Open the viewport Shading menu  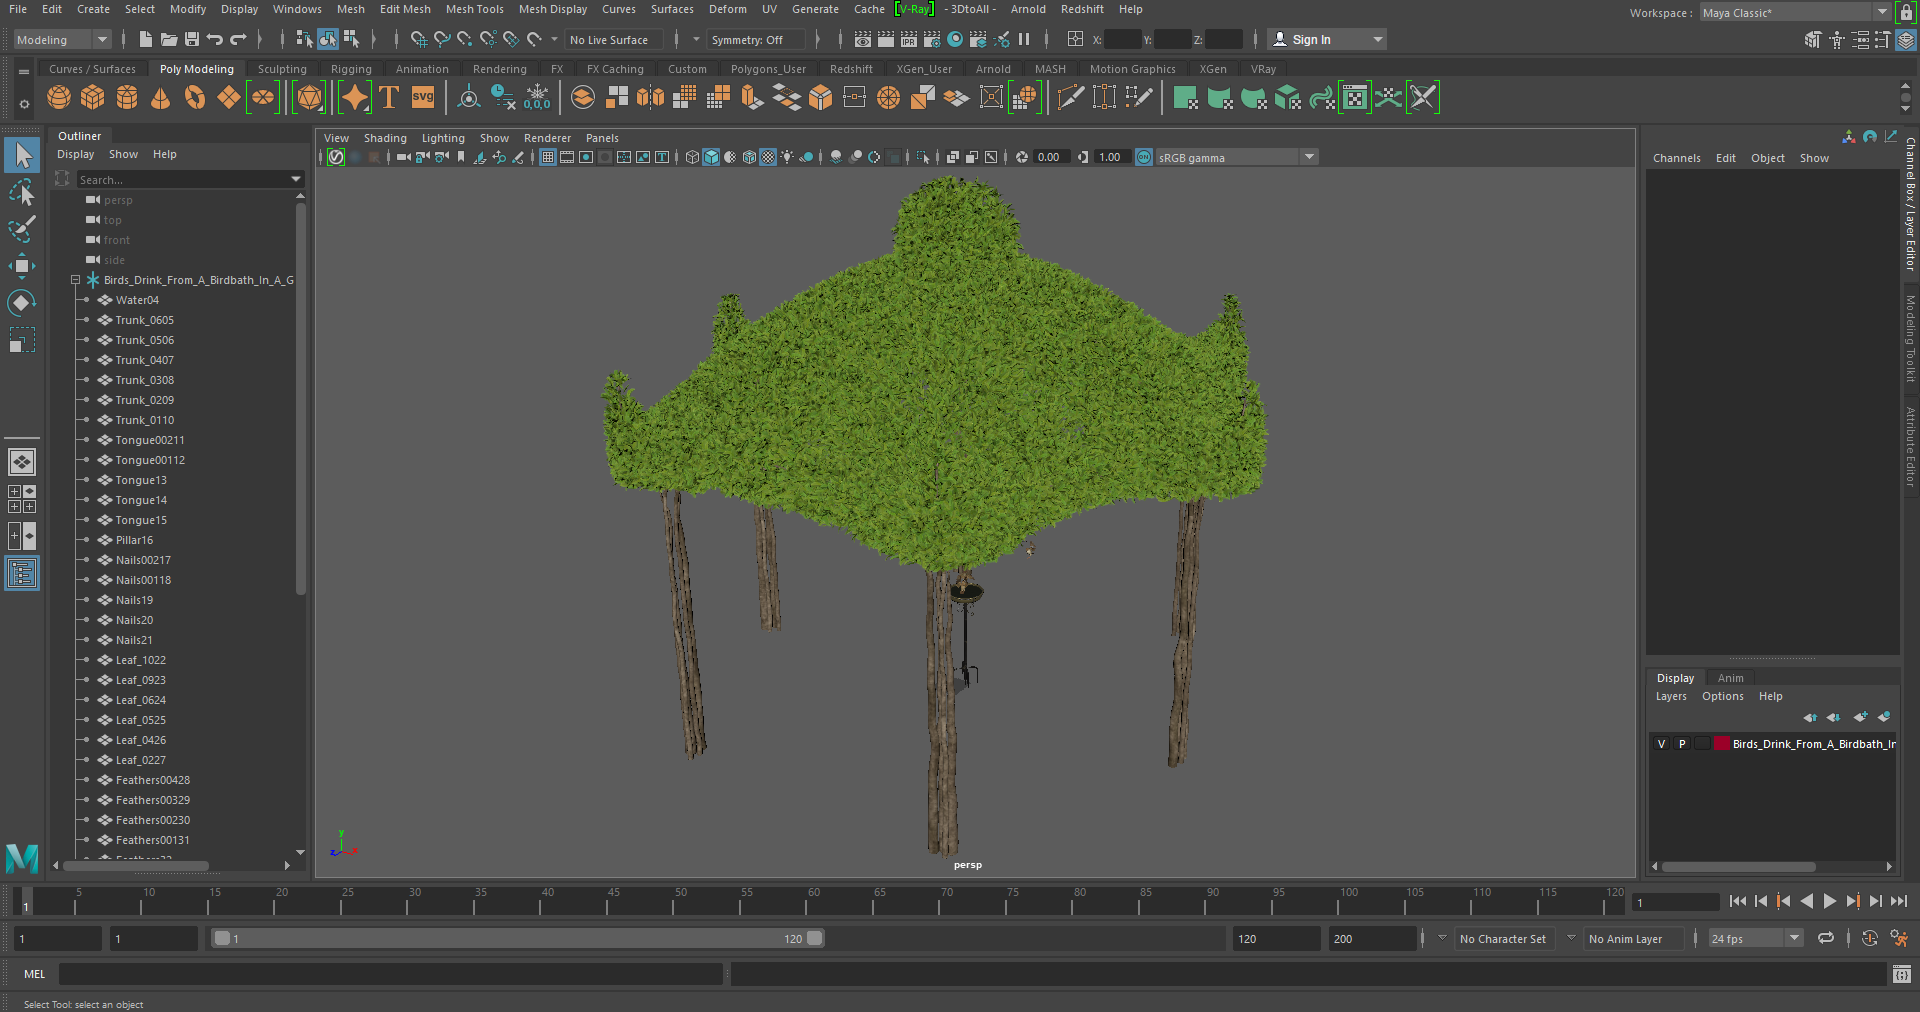coord(385,138)
